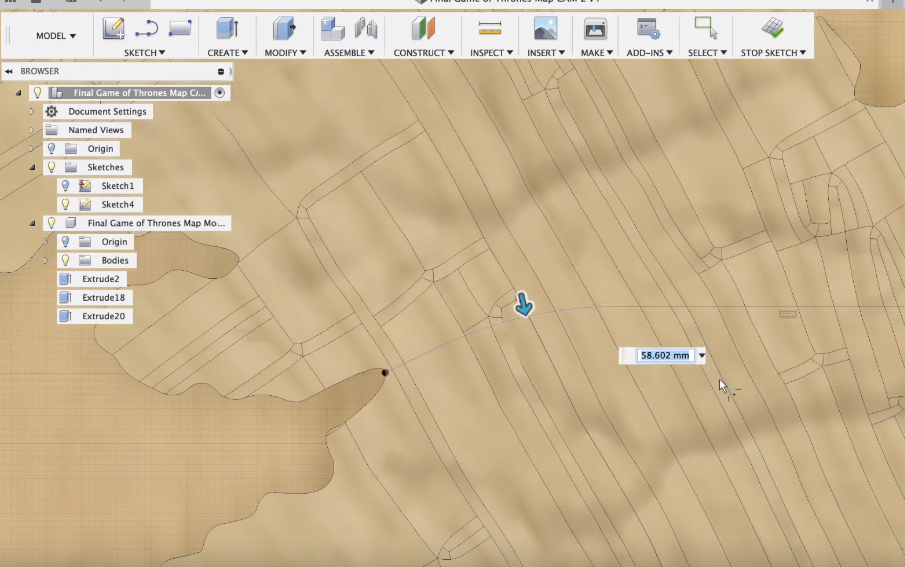
Task: Collapse the root document tree node
Action: pos(18,92)
